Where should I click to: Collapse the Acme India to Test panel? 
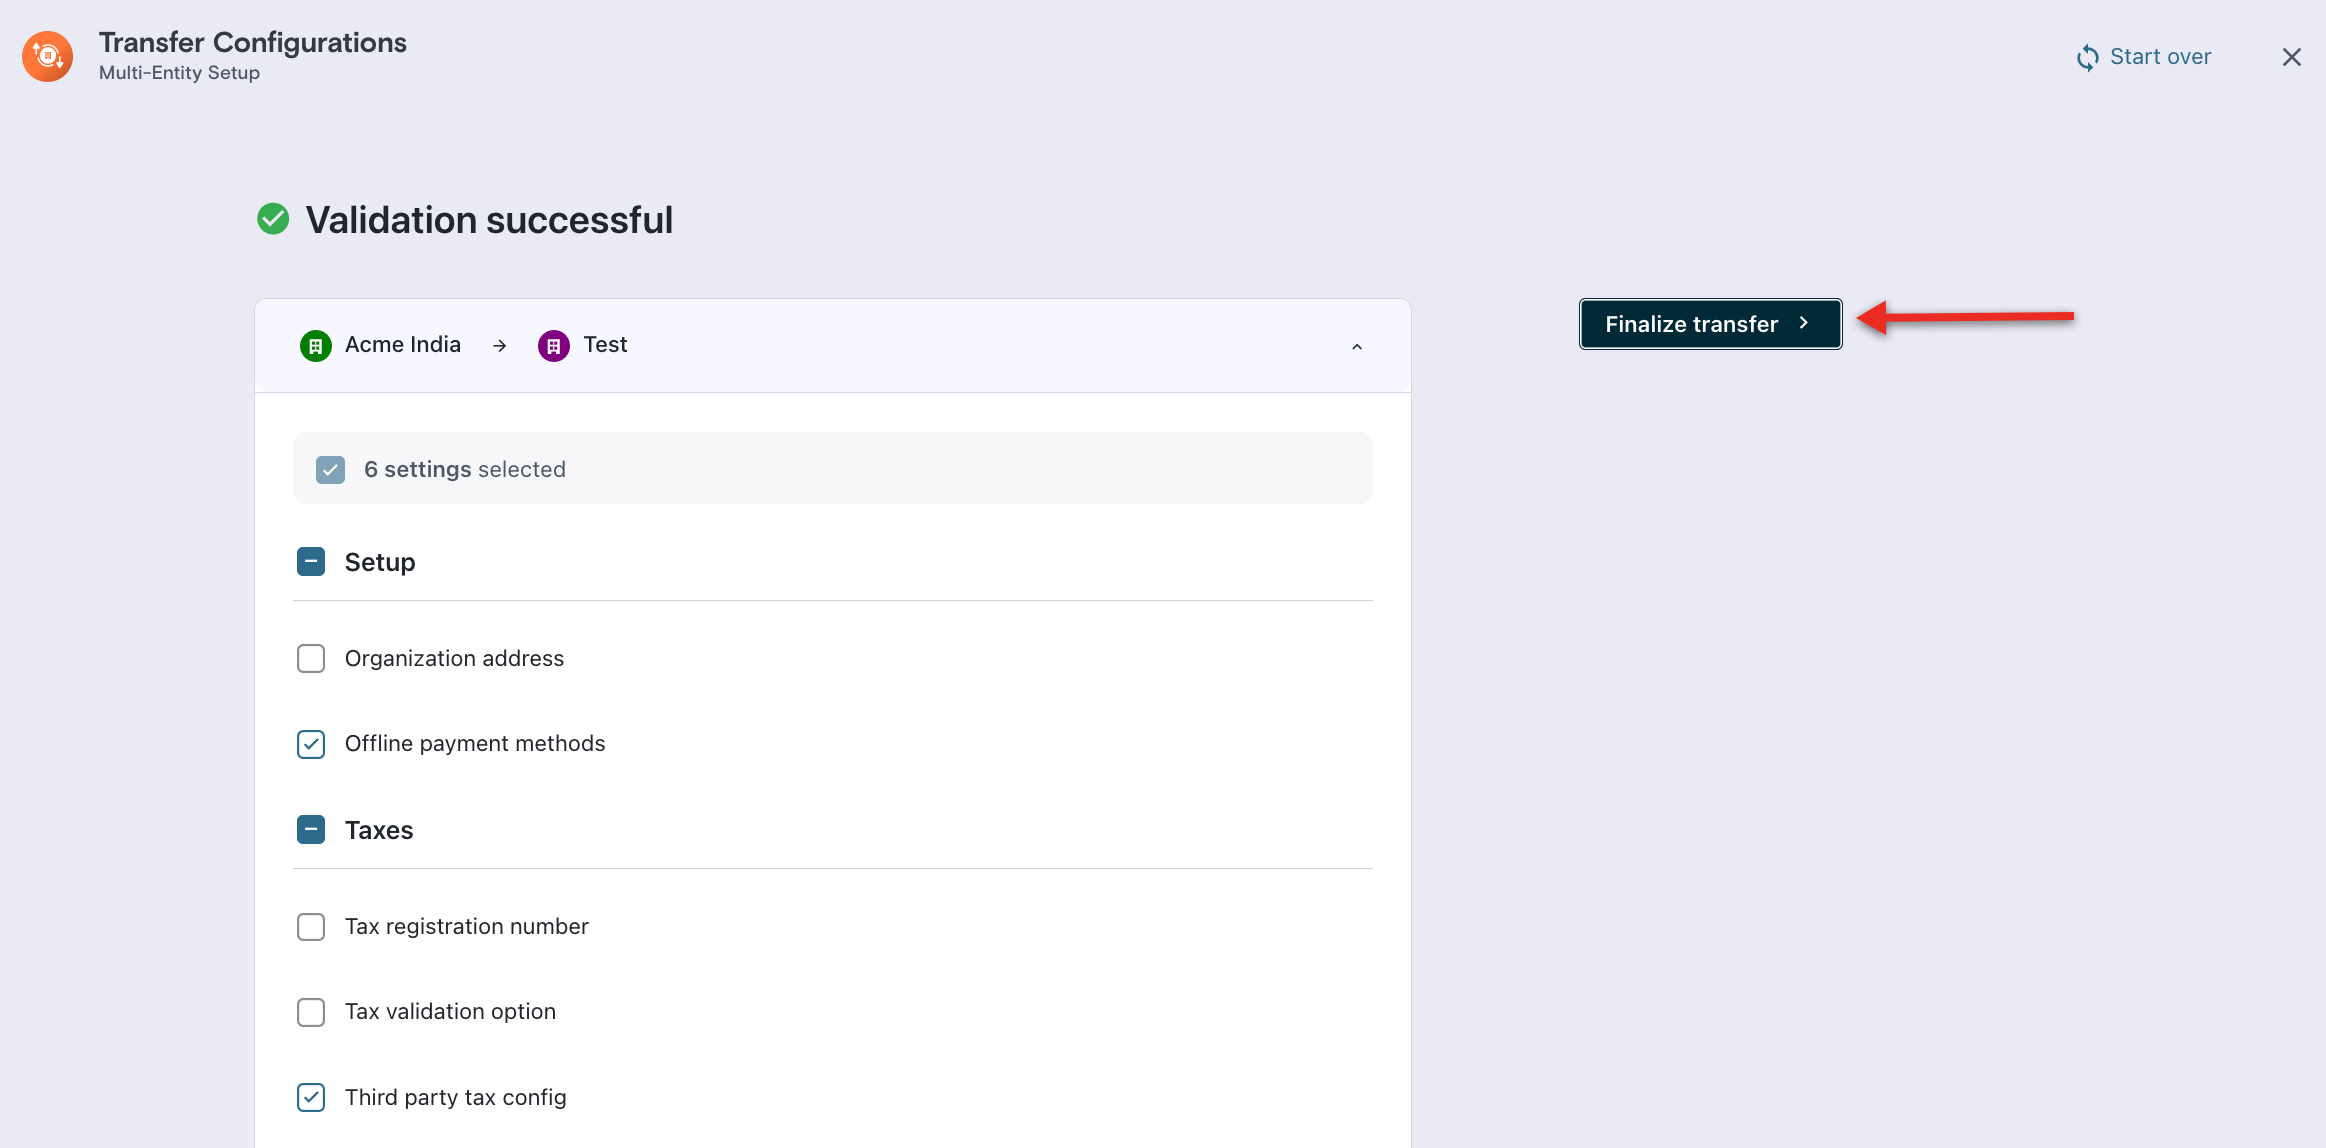[x=1357, y=346]
